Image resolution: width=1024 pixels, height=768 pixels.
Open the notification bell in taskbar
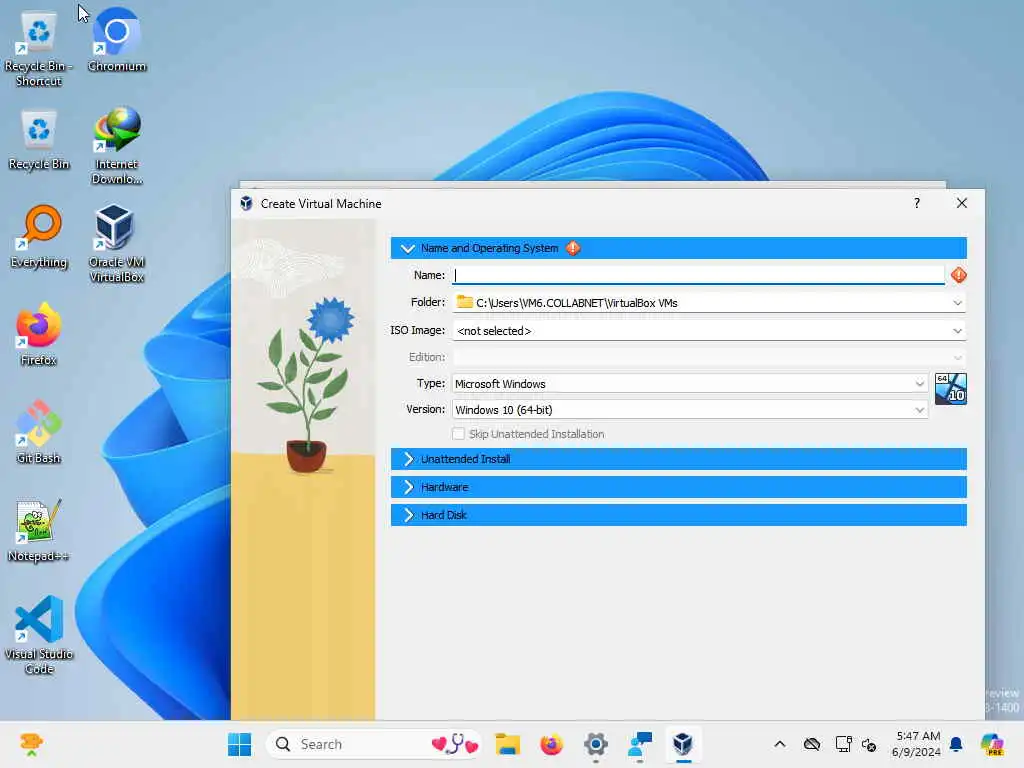point(956,744)
